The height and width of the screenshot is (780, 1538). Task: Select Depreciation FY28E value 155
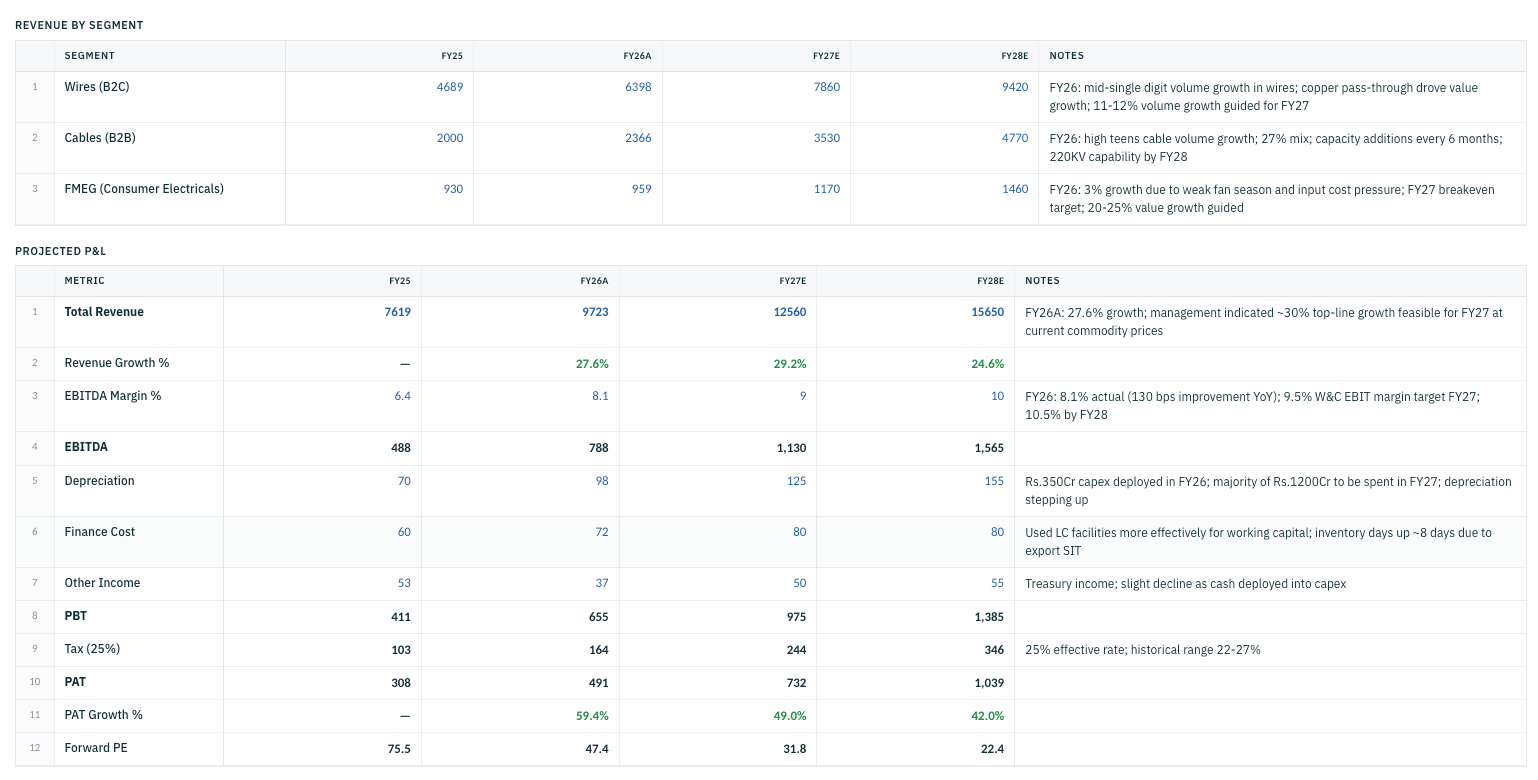pyautogui.click(x=994, y=481)
